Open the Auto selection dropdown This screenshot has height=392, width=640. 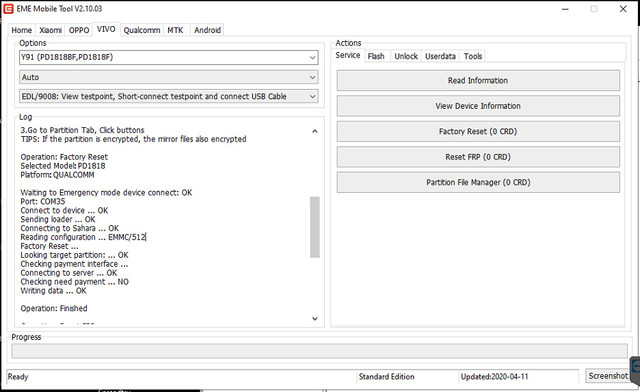pos(169,77)
